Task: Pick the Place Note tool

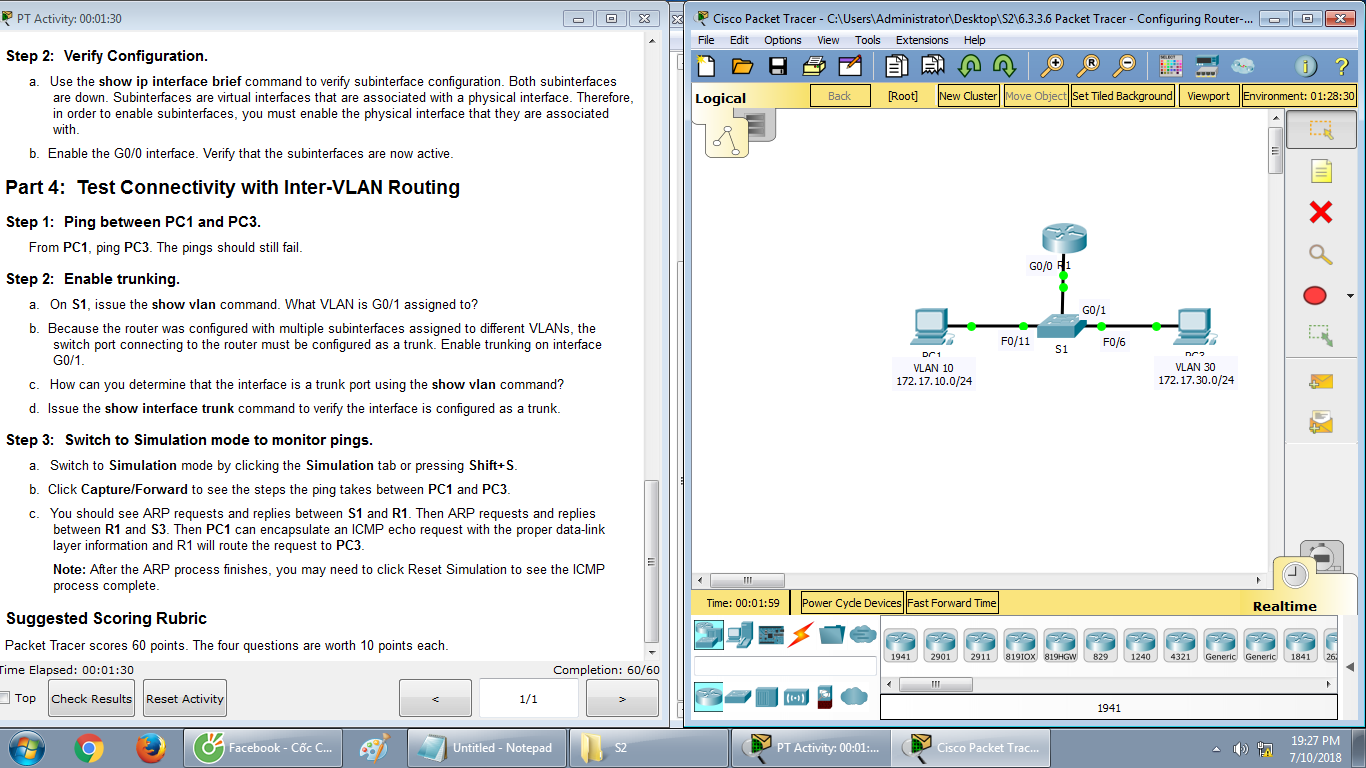Action: [1321, 171]
